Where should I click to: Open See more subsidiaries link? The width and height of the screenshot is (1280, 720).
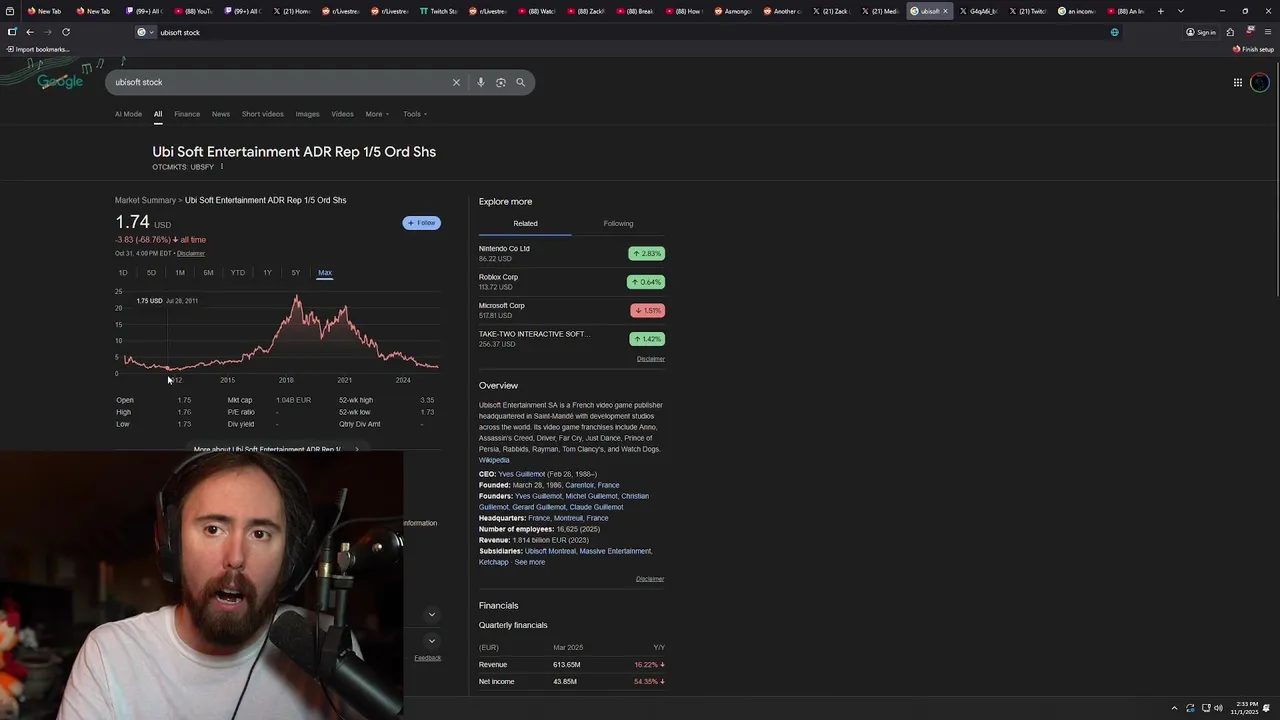point(530,562)
